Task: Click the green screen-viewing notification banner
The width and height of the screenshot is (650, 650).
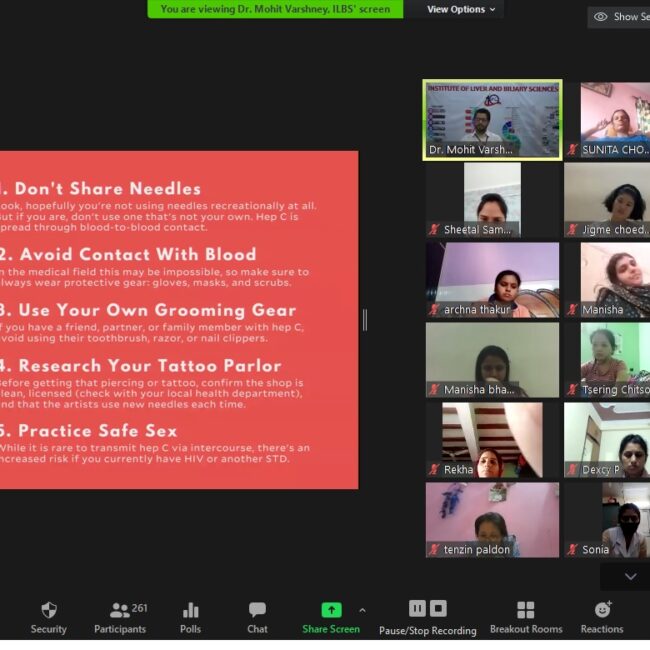Action: click(x=275, y=9)
